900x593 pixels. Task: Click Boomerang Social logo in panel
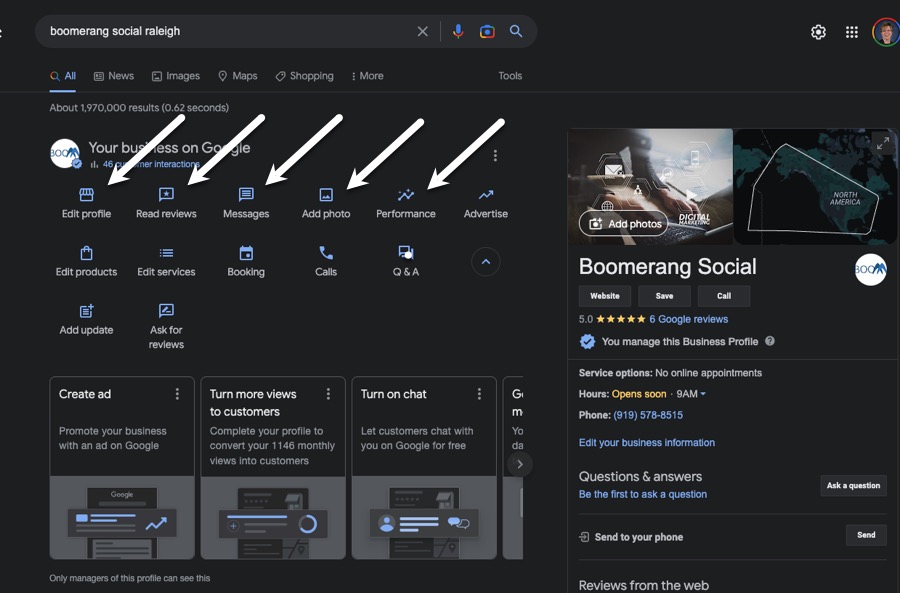coord(870,269)
